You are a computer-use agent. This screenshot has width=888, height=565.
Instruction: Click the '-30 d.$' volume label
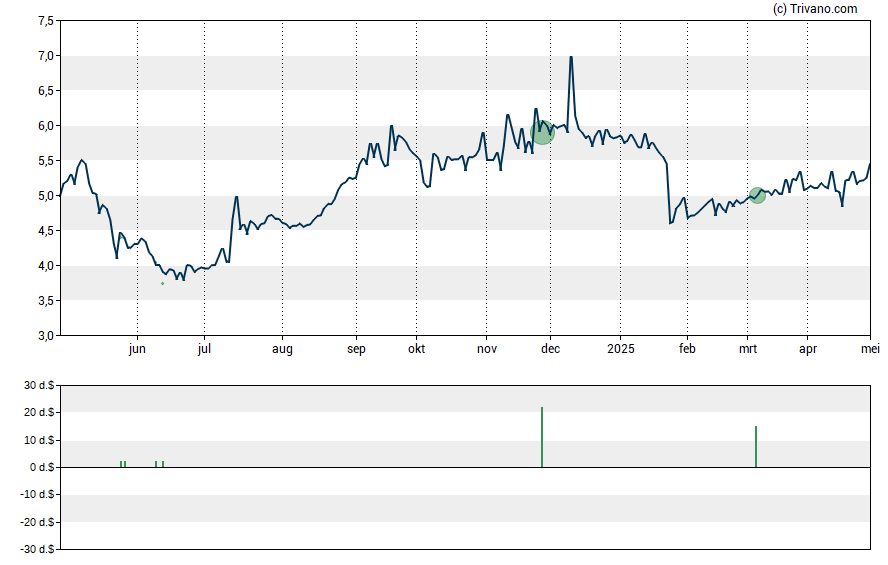37,549
